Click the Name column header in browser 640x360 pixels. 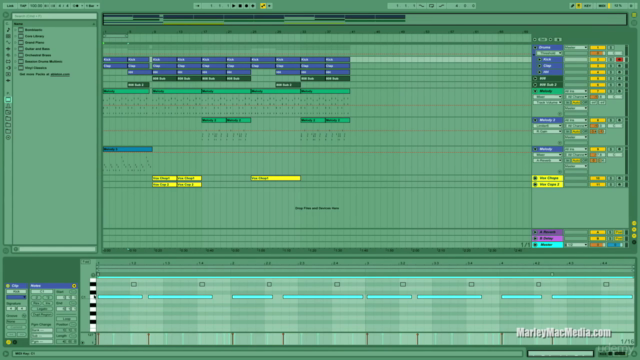click(x=54, y=24)
